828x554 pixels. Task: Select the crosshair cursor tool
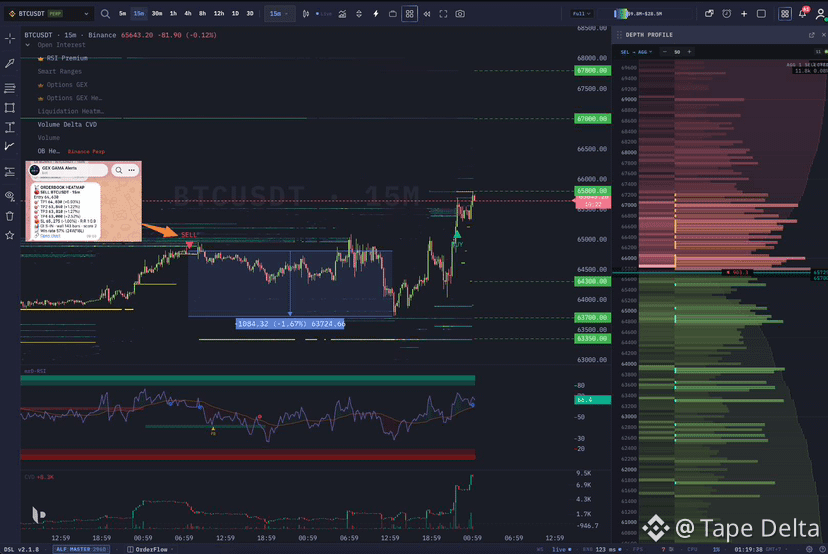click(x=10, y=39)
